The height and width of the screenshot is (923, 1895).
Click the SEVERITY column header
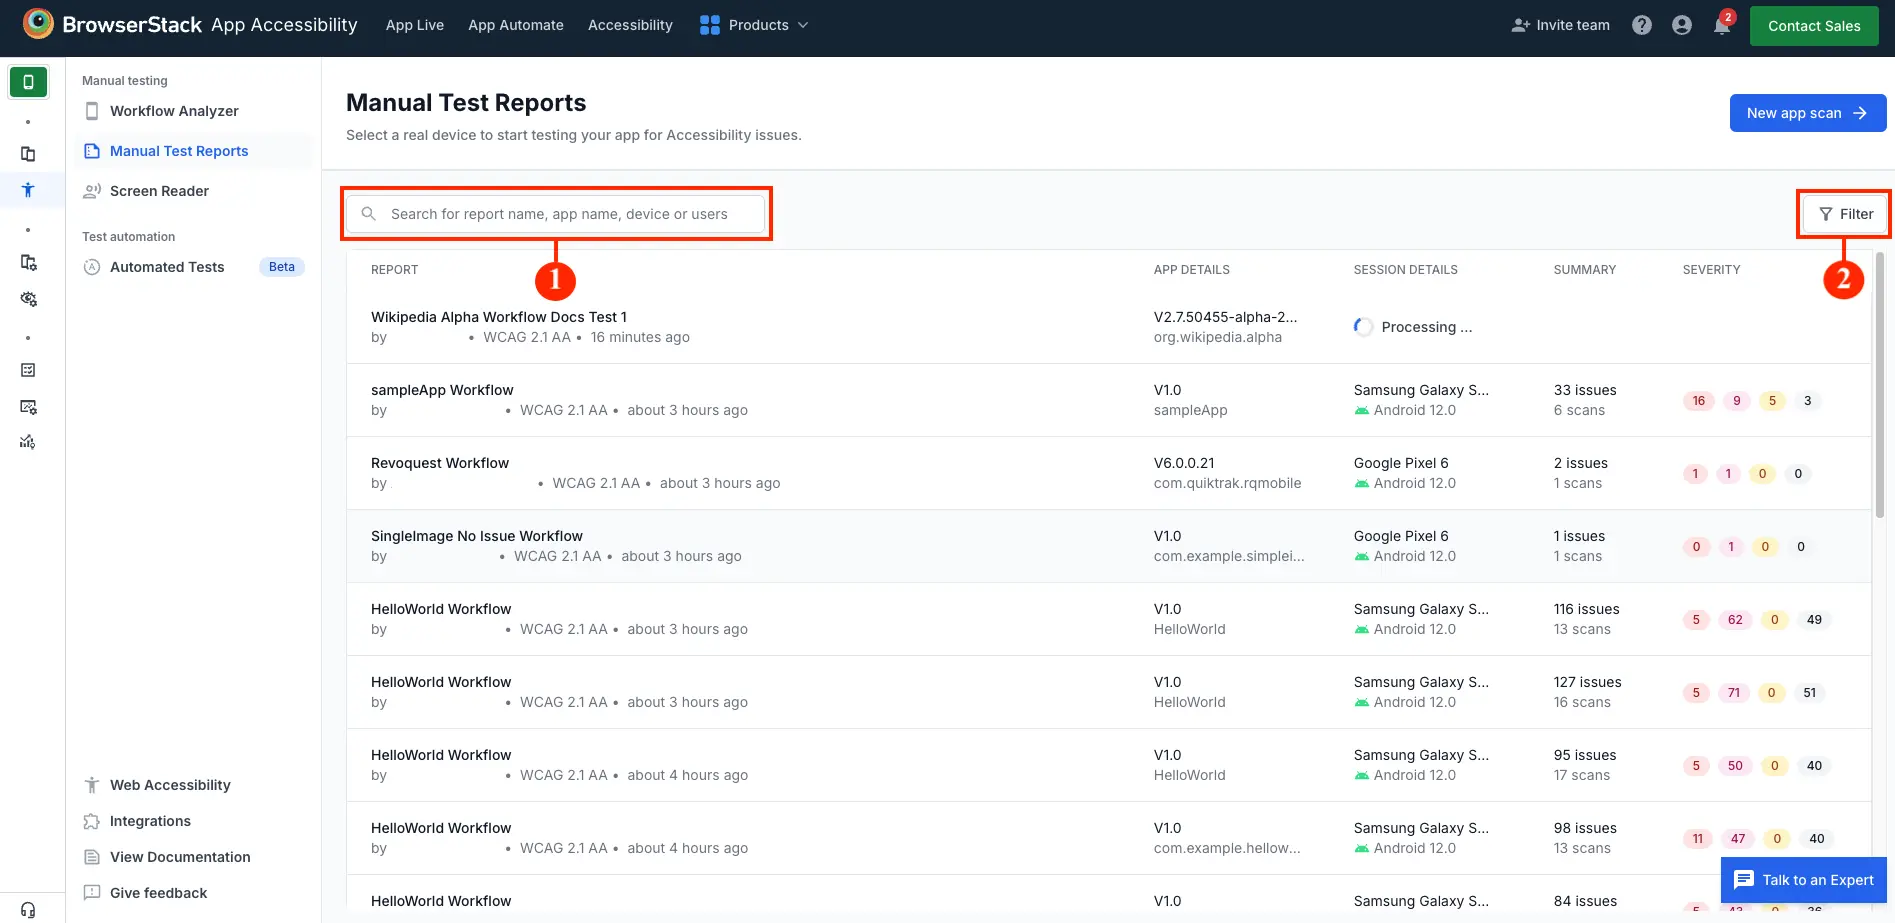pyautogui.click(x=1711, y=270)
